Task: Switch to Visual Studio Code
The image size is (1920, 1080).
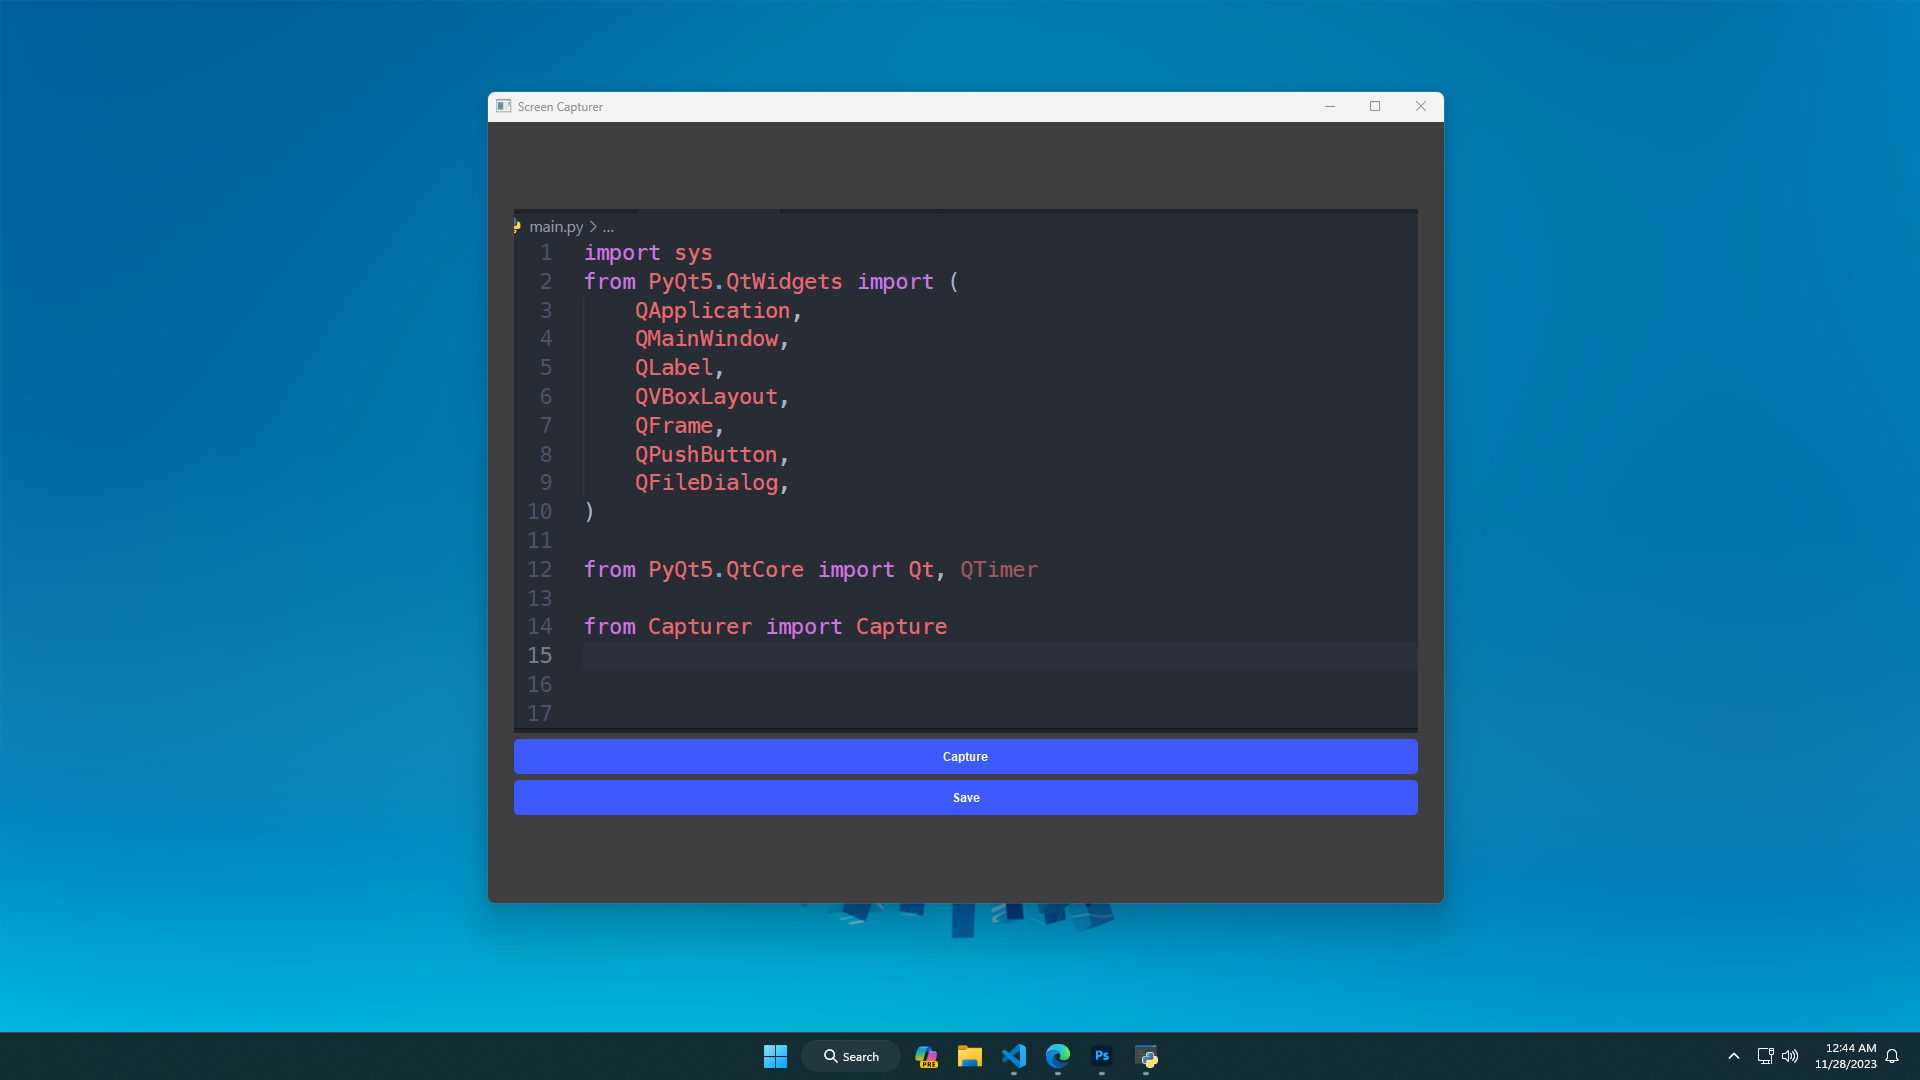Action: [x=1013, y=1056]
